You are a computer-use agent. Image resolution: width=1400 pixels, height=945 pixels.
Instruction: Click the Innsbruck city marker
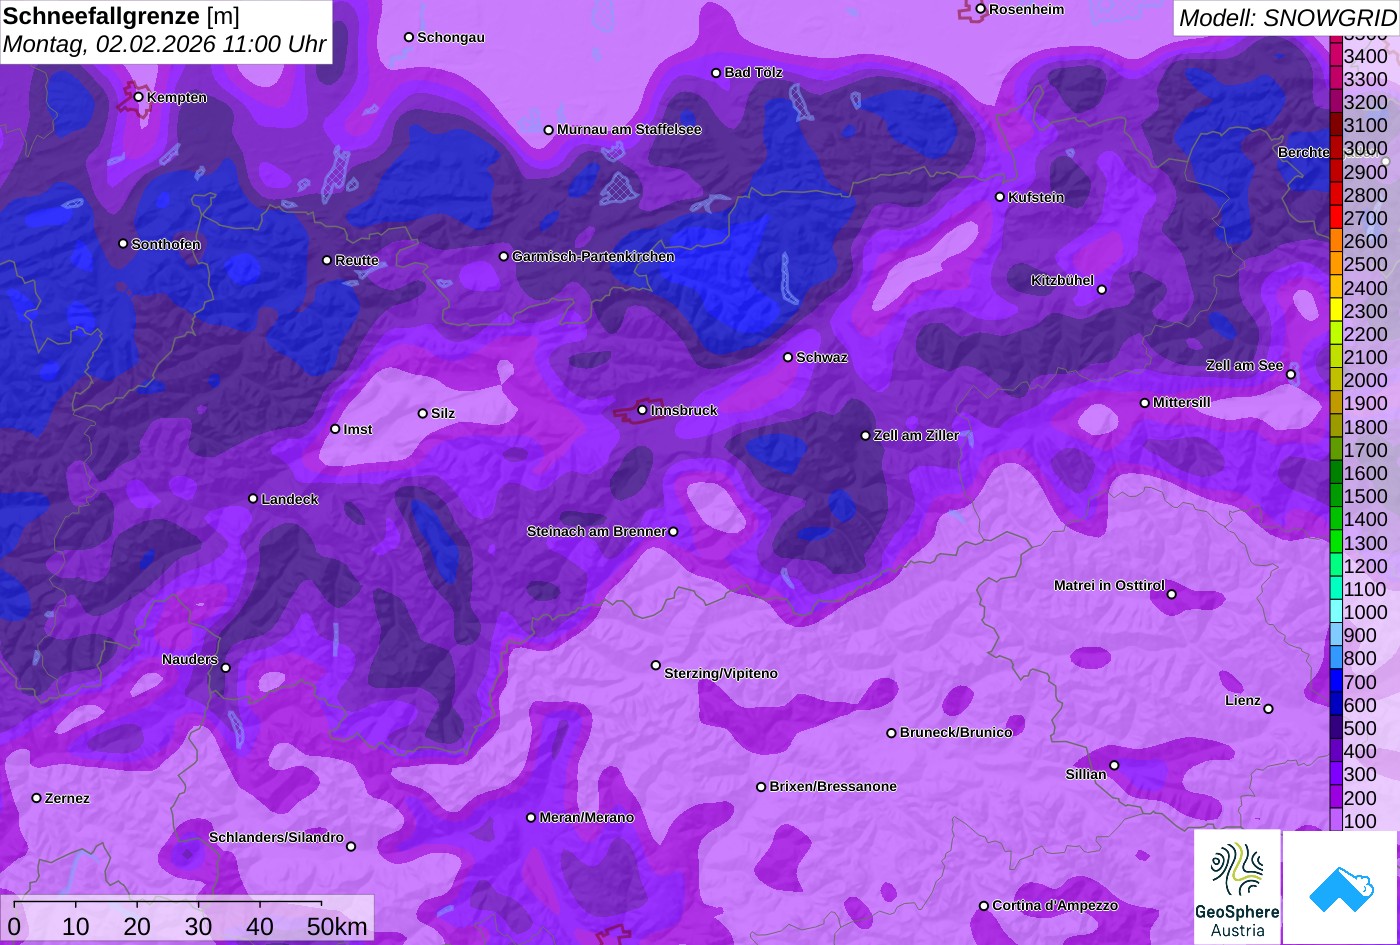click(x=643, y=410)
